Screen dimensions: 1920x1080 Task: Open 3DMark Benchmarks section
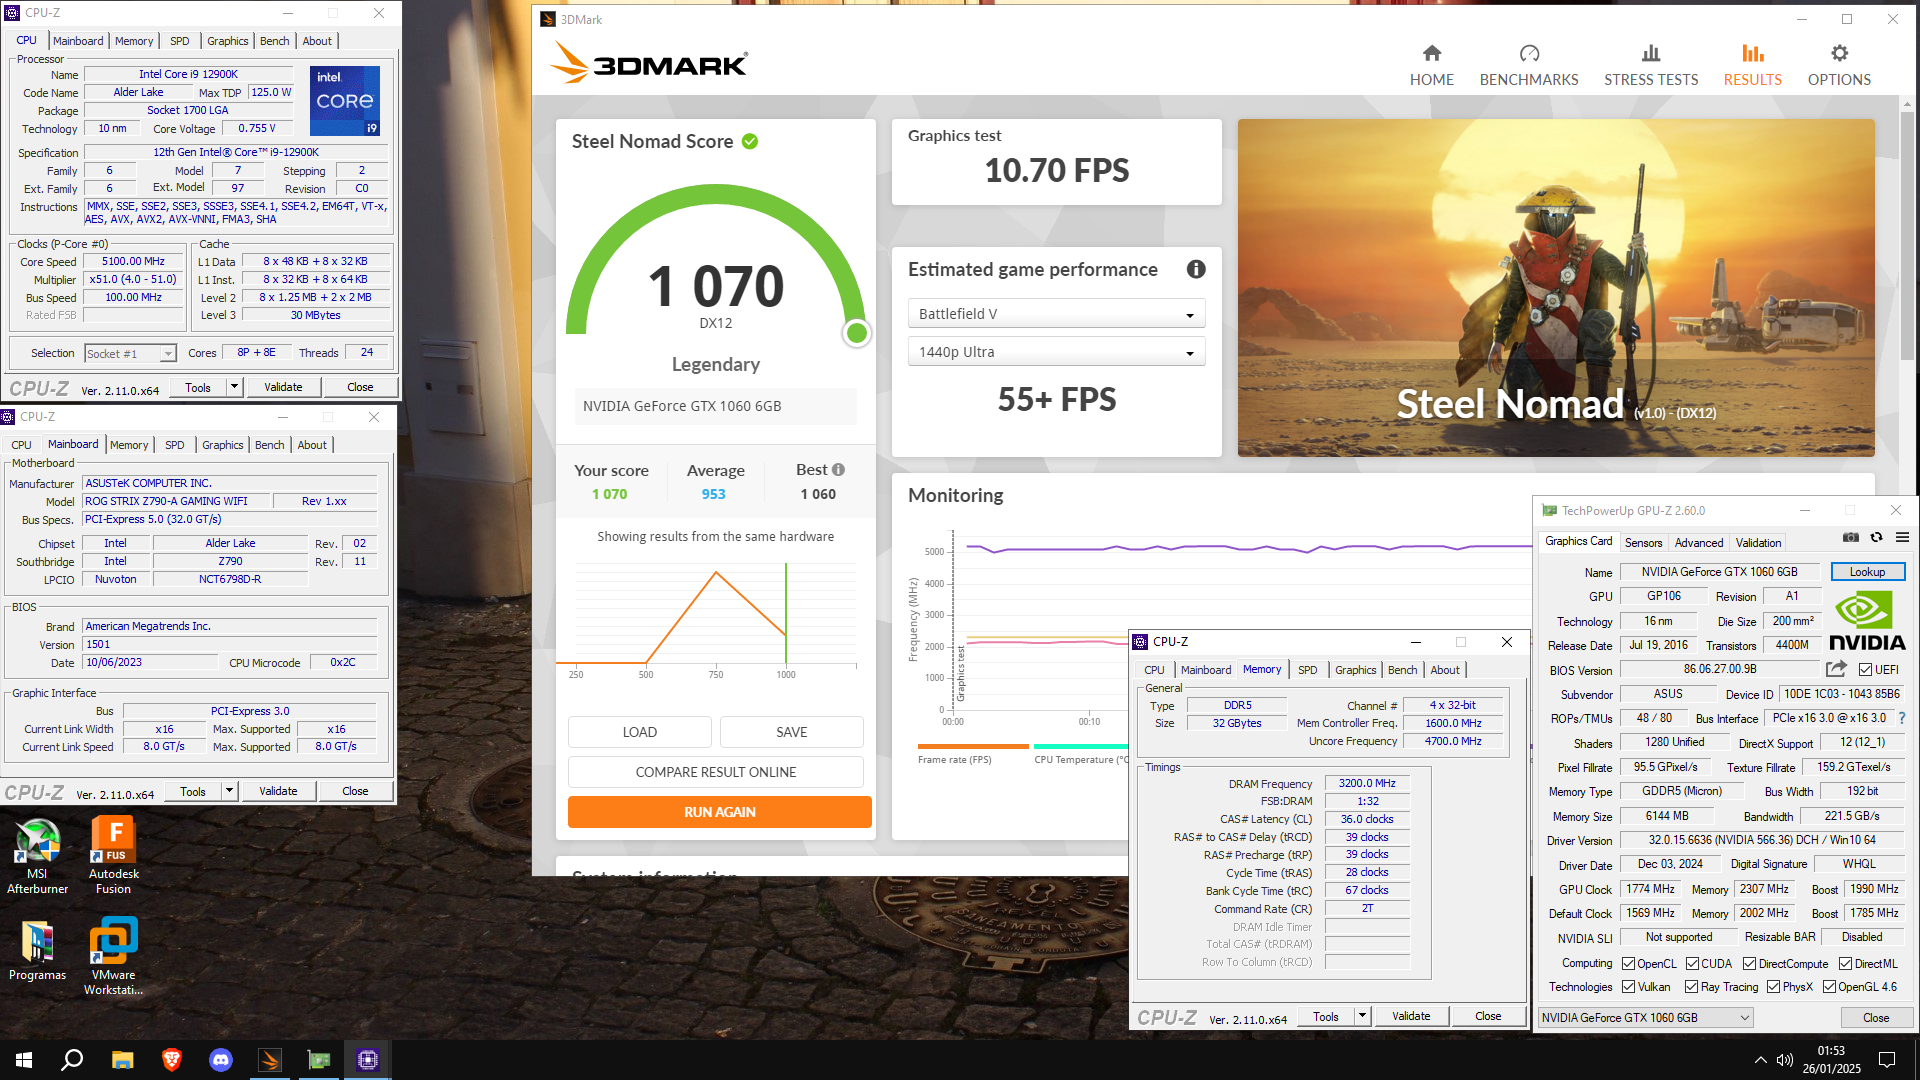(x=1528, y=65)
